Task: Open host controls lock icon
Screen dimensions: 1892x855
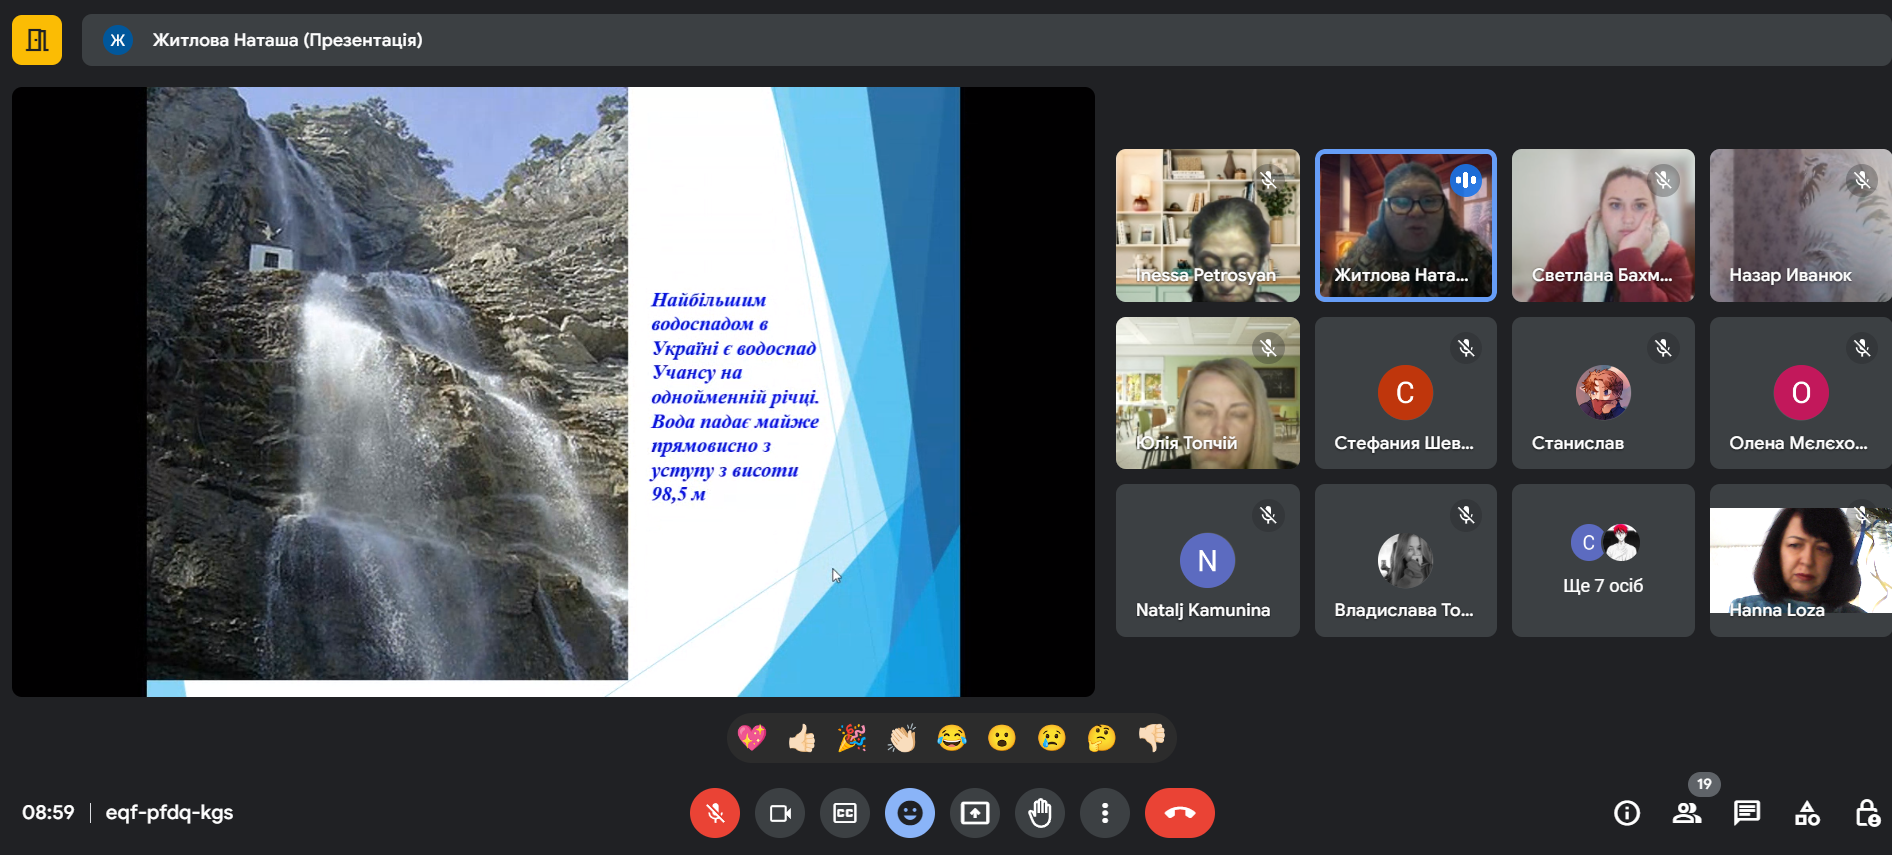Action: click(1867, 813)
